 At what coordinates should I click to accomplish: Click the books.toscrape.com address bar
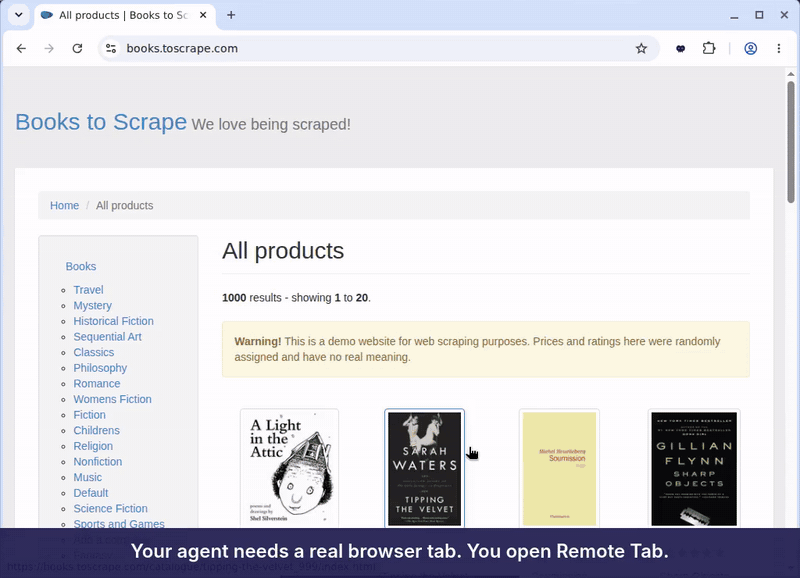[378, 48]
